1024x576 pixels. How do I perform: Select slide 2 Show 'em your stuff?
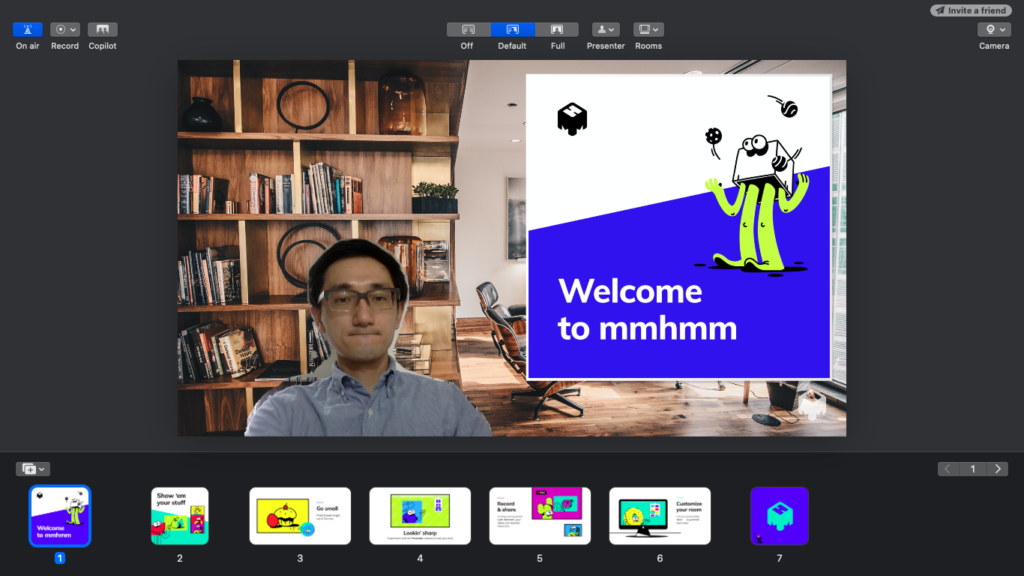coord(180,516)
